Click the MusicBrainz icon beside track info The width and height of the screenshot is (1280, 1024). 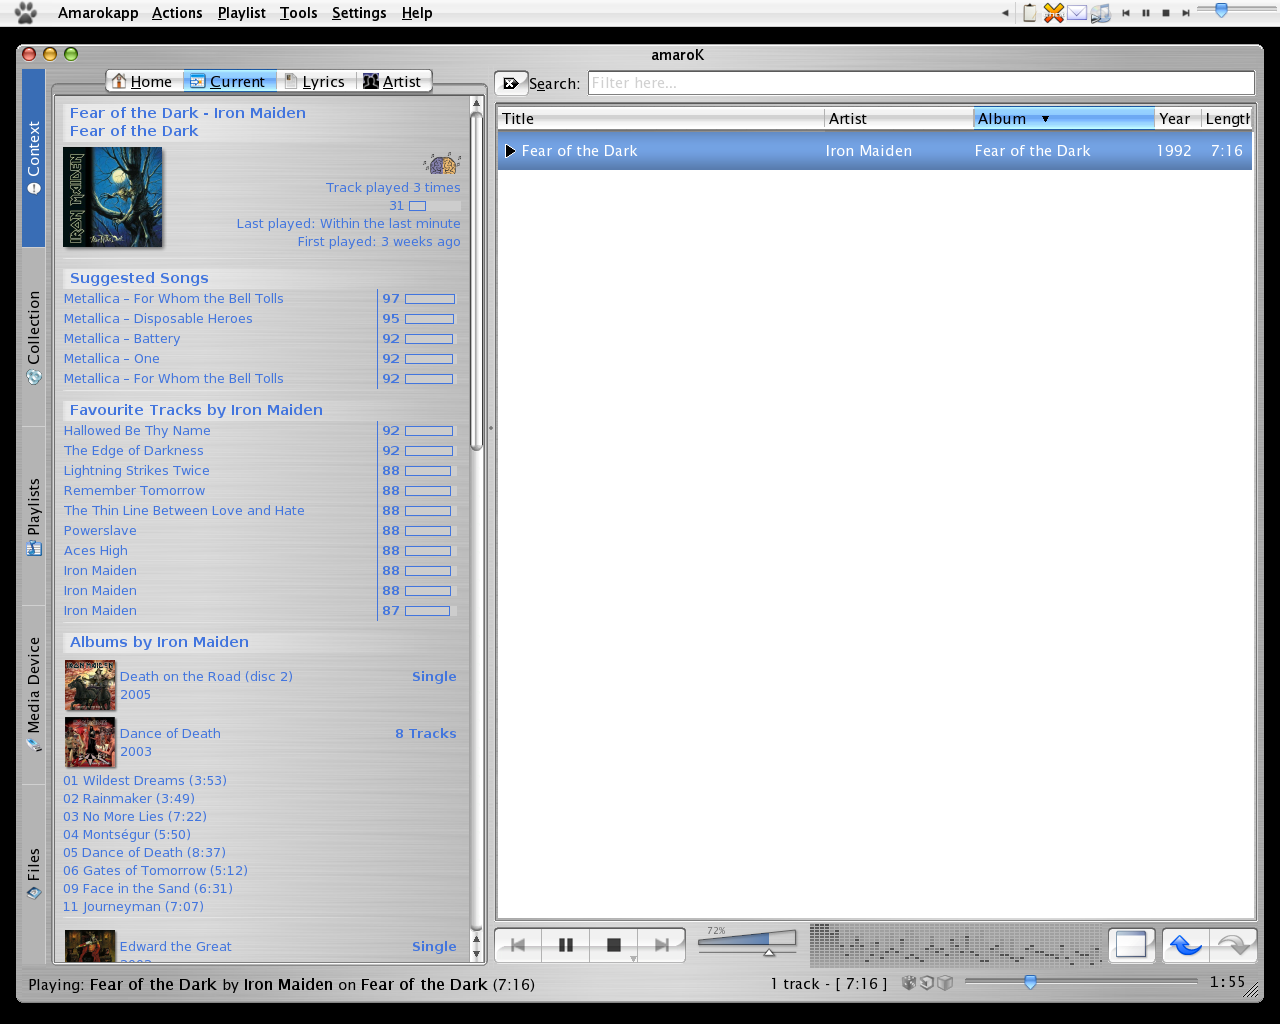tap(441, 163)
